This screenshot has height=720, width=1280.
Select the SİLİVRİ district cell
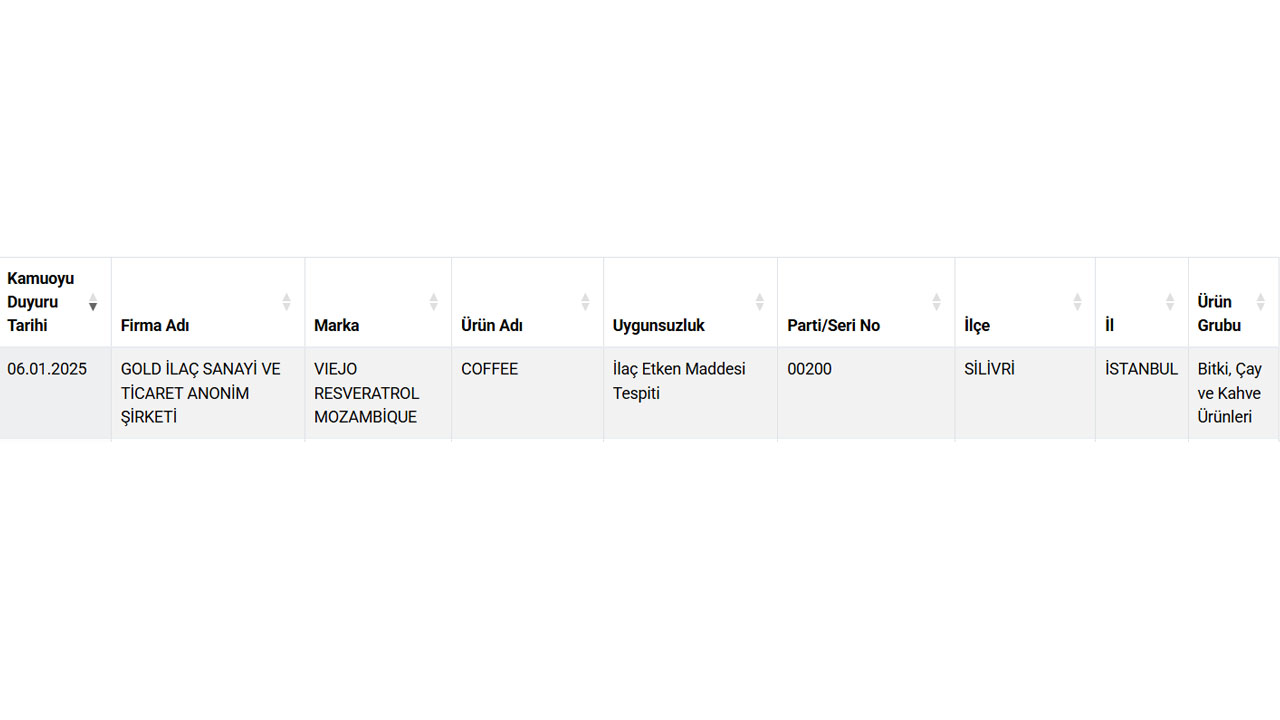[1025, 393]
